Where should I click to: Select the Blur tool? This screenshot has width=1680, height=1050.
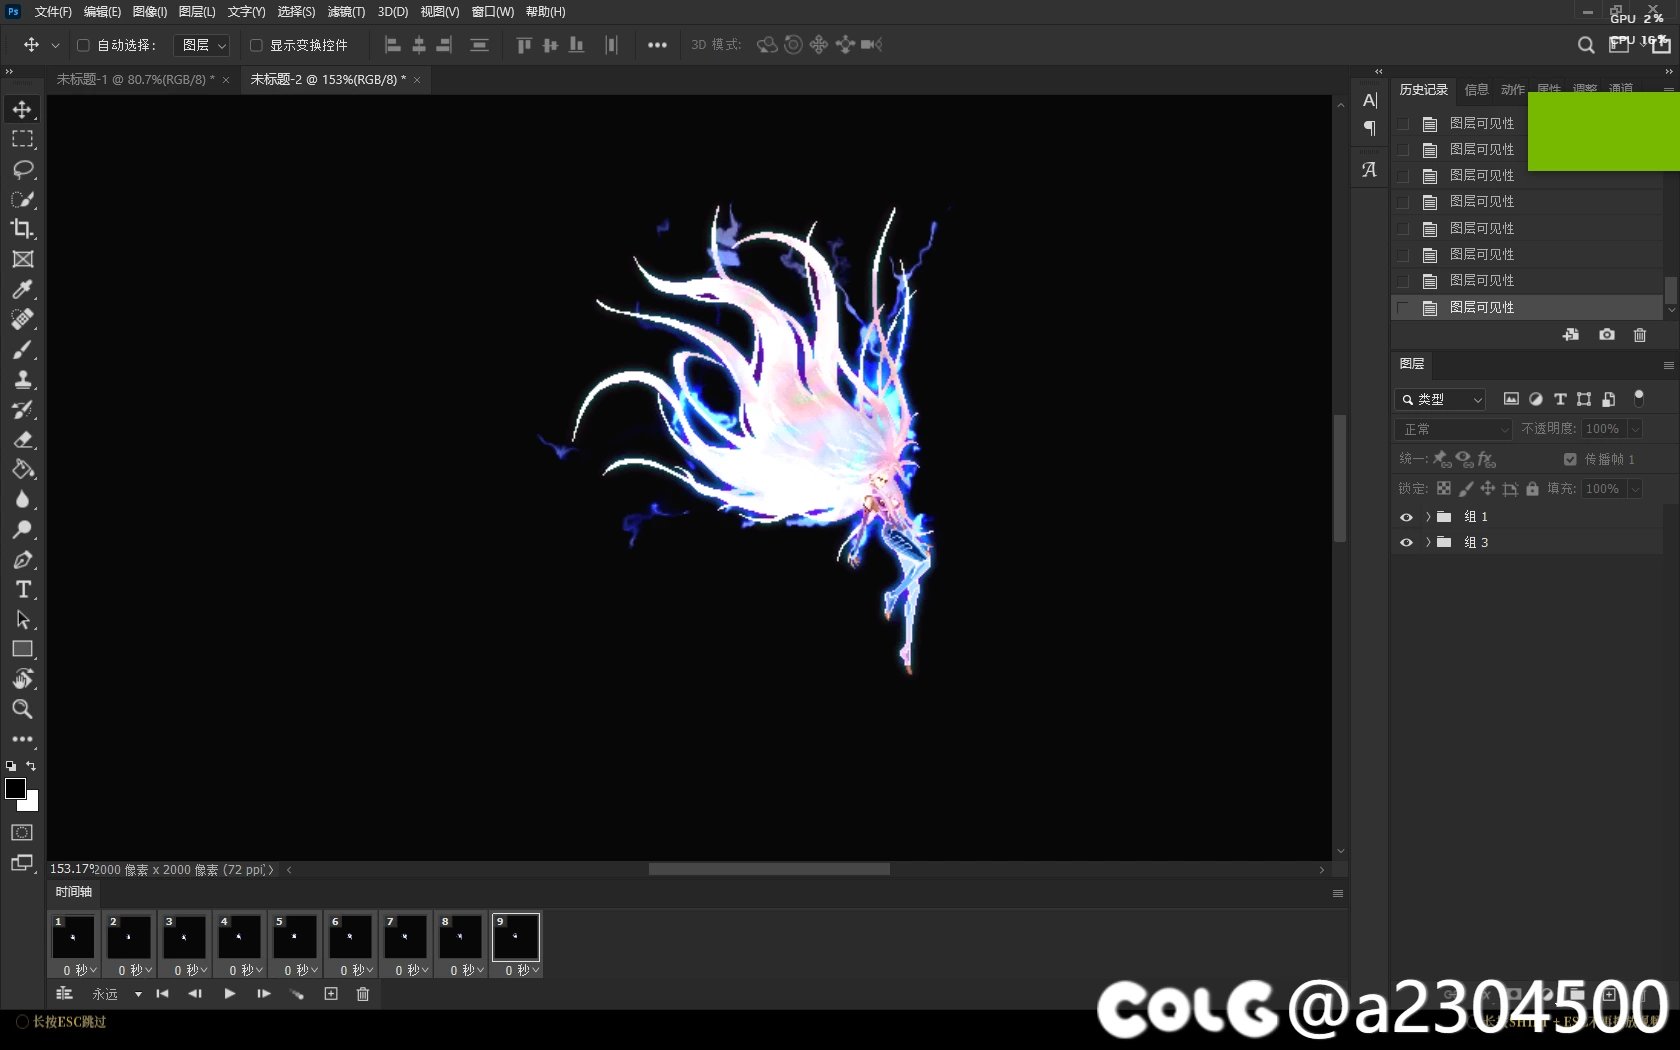(22, 499)
